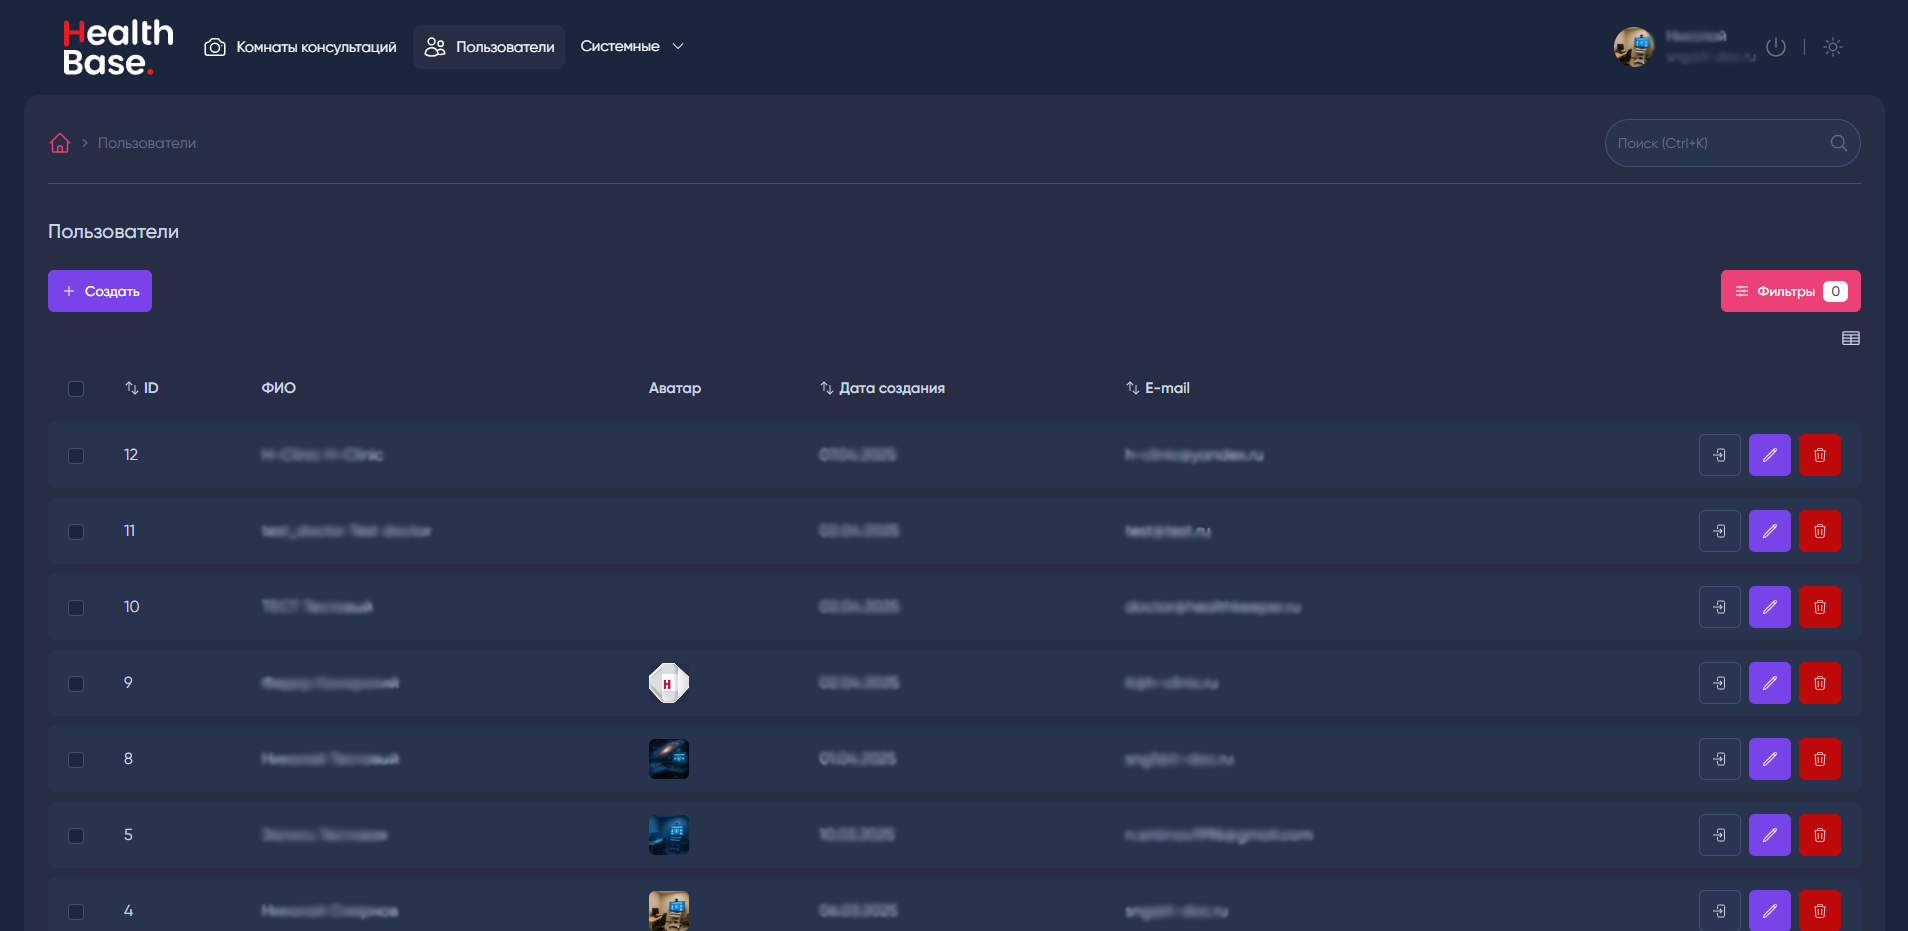Click the ID cell showing 10

[x=132, y=607]
